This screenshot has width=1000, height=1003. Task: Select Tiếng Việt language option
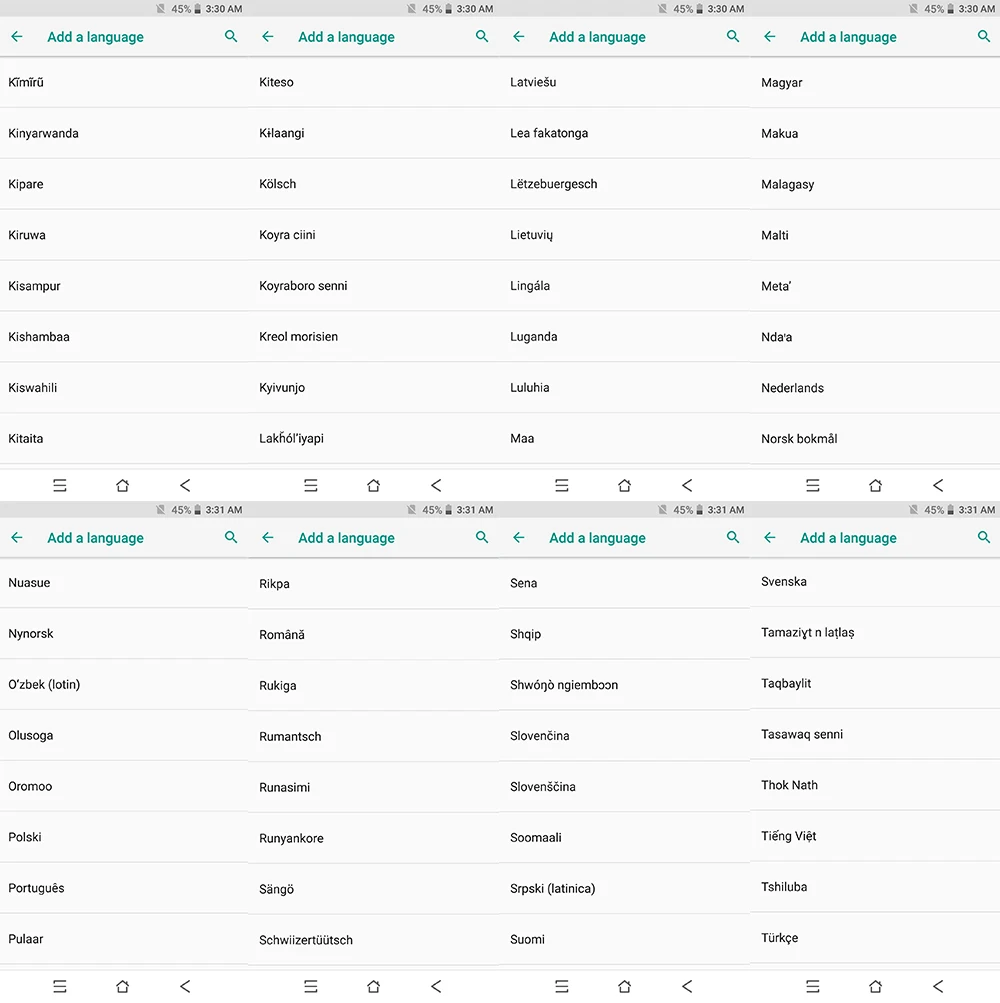(x=875, y=836)
